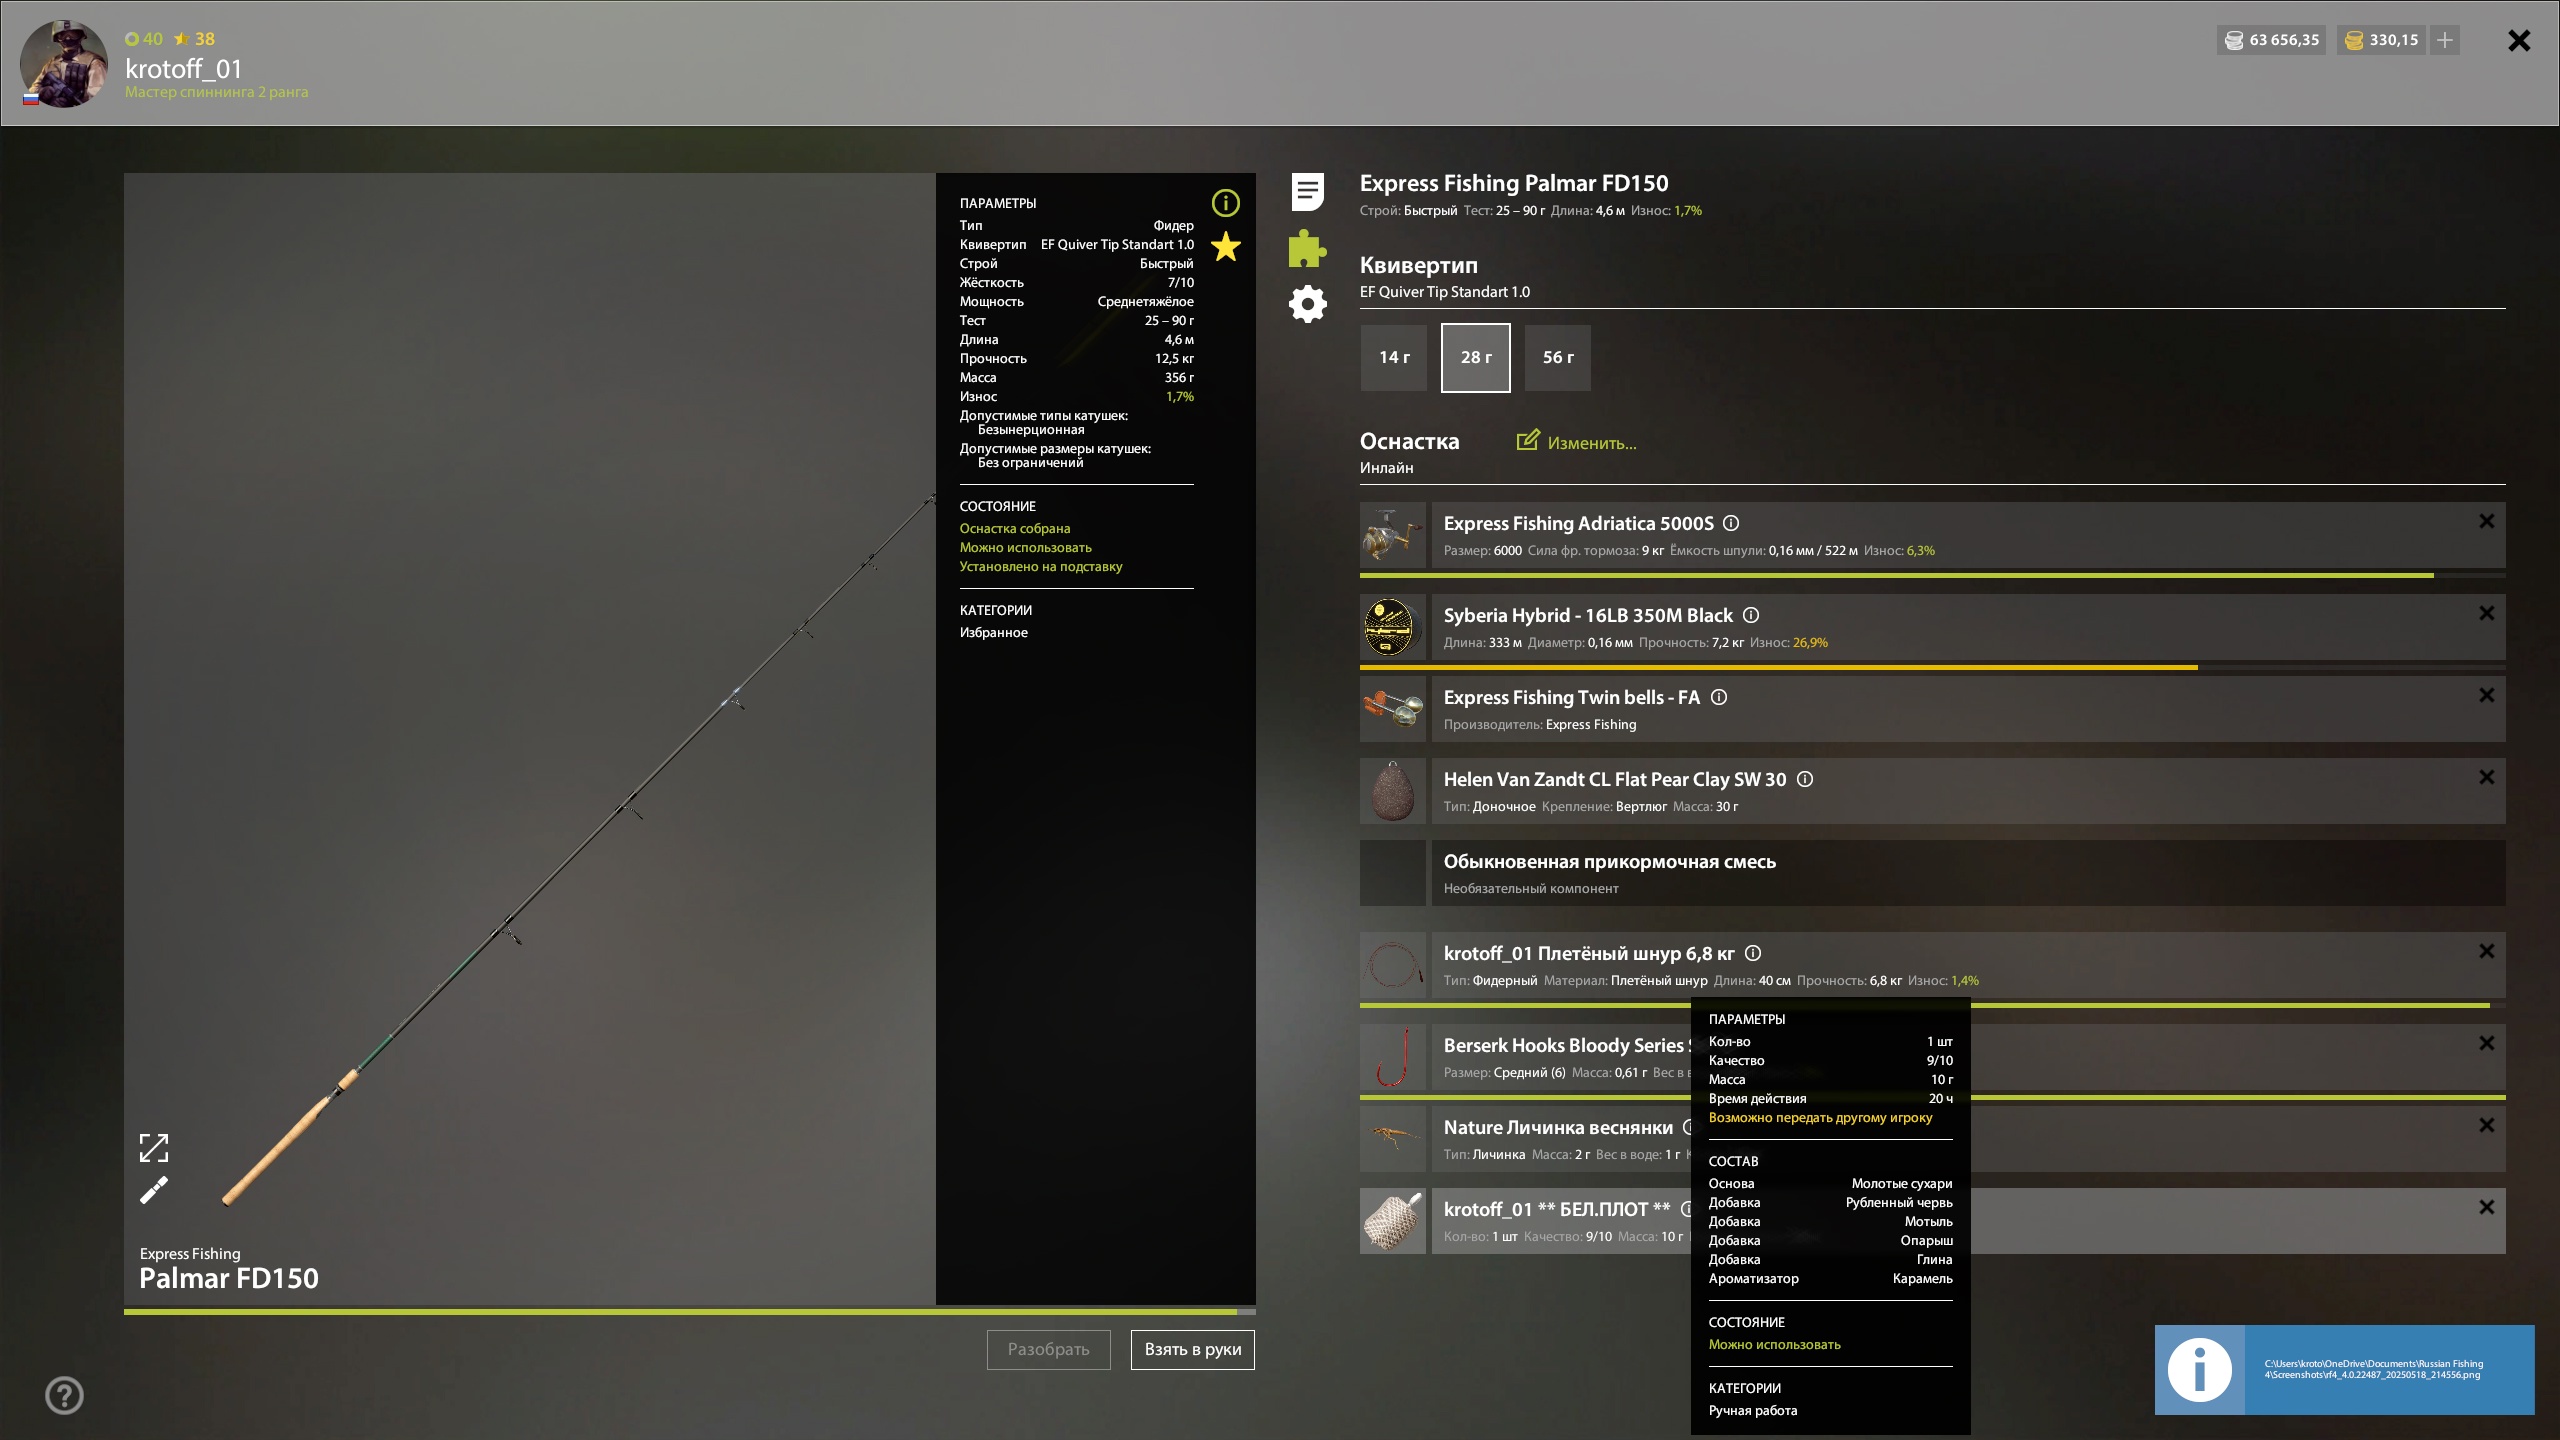Click the Инлайн rig type label
The width and height of the screenshot is (2560, 1440).
(x=1386, y=468)
